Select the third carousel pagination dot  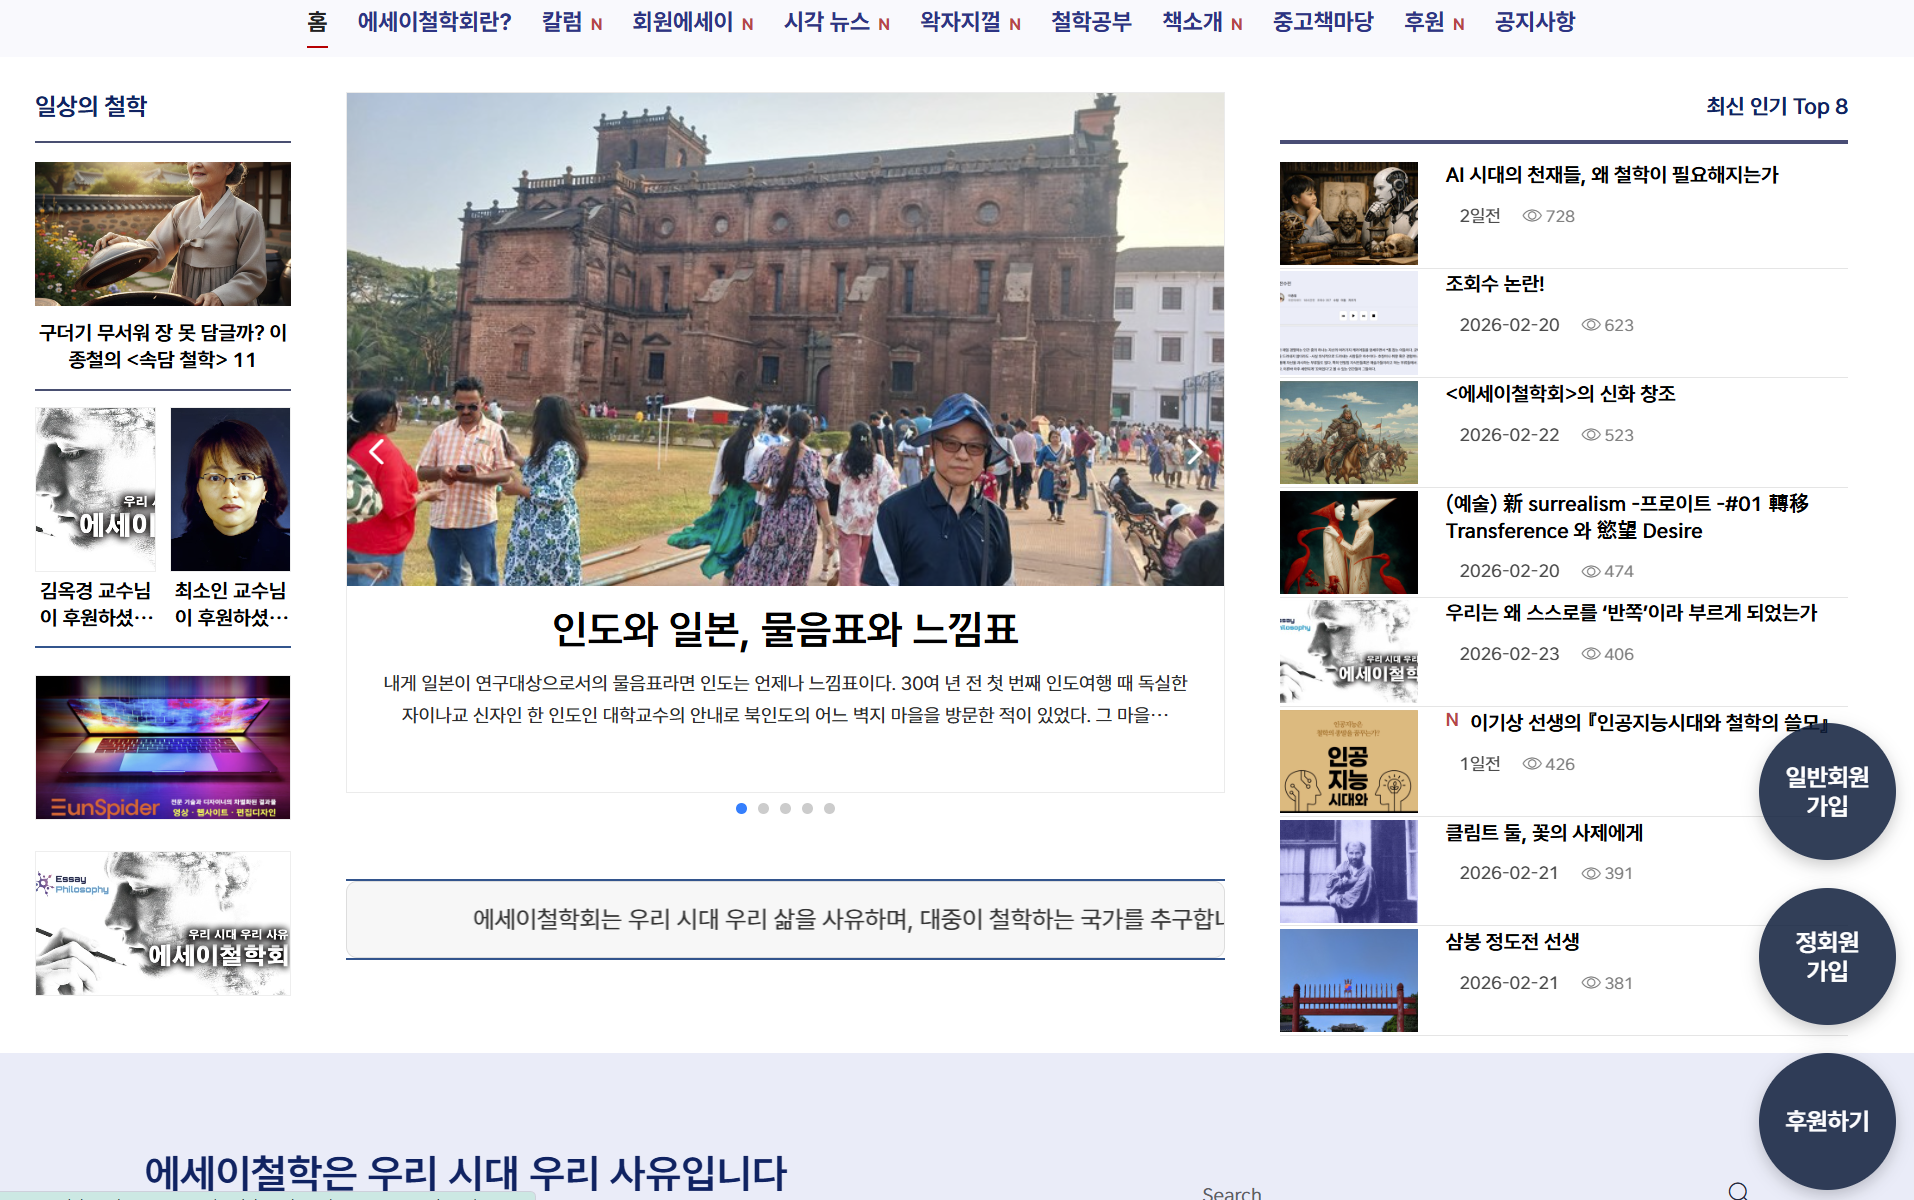(785, 808)
